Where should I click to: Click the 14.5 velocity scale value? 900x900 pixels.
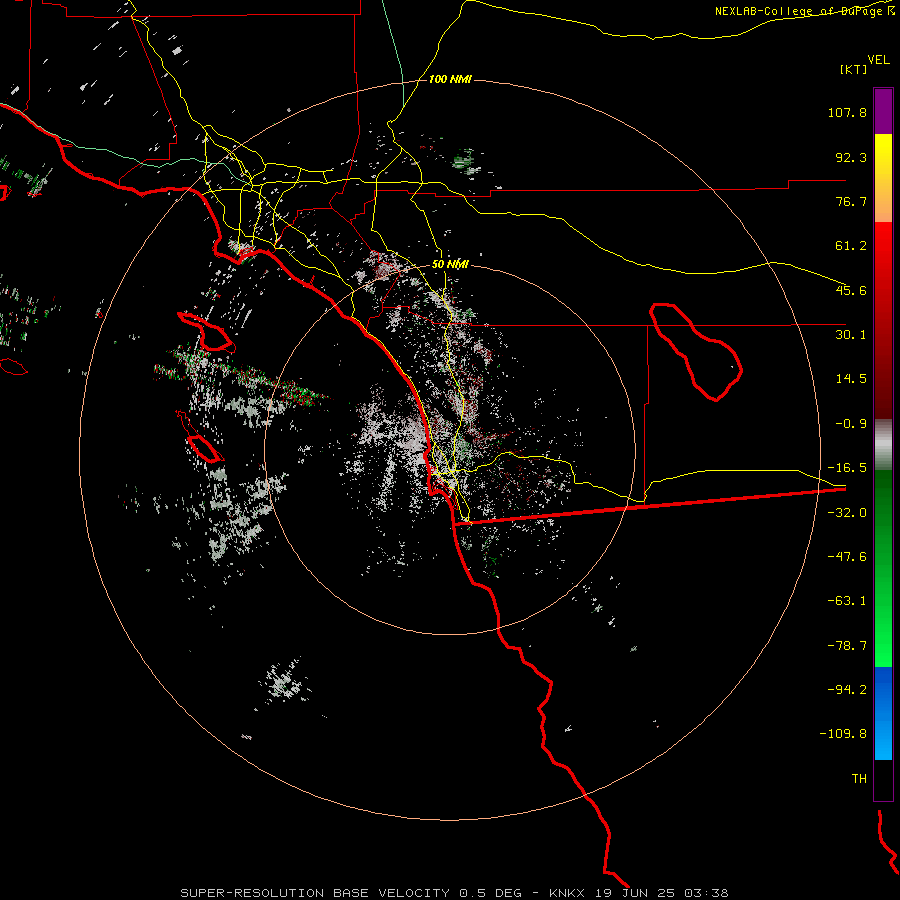point(851,379)
